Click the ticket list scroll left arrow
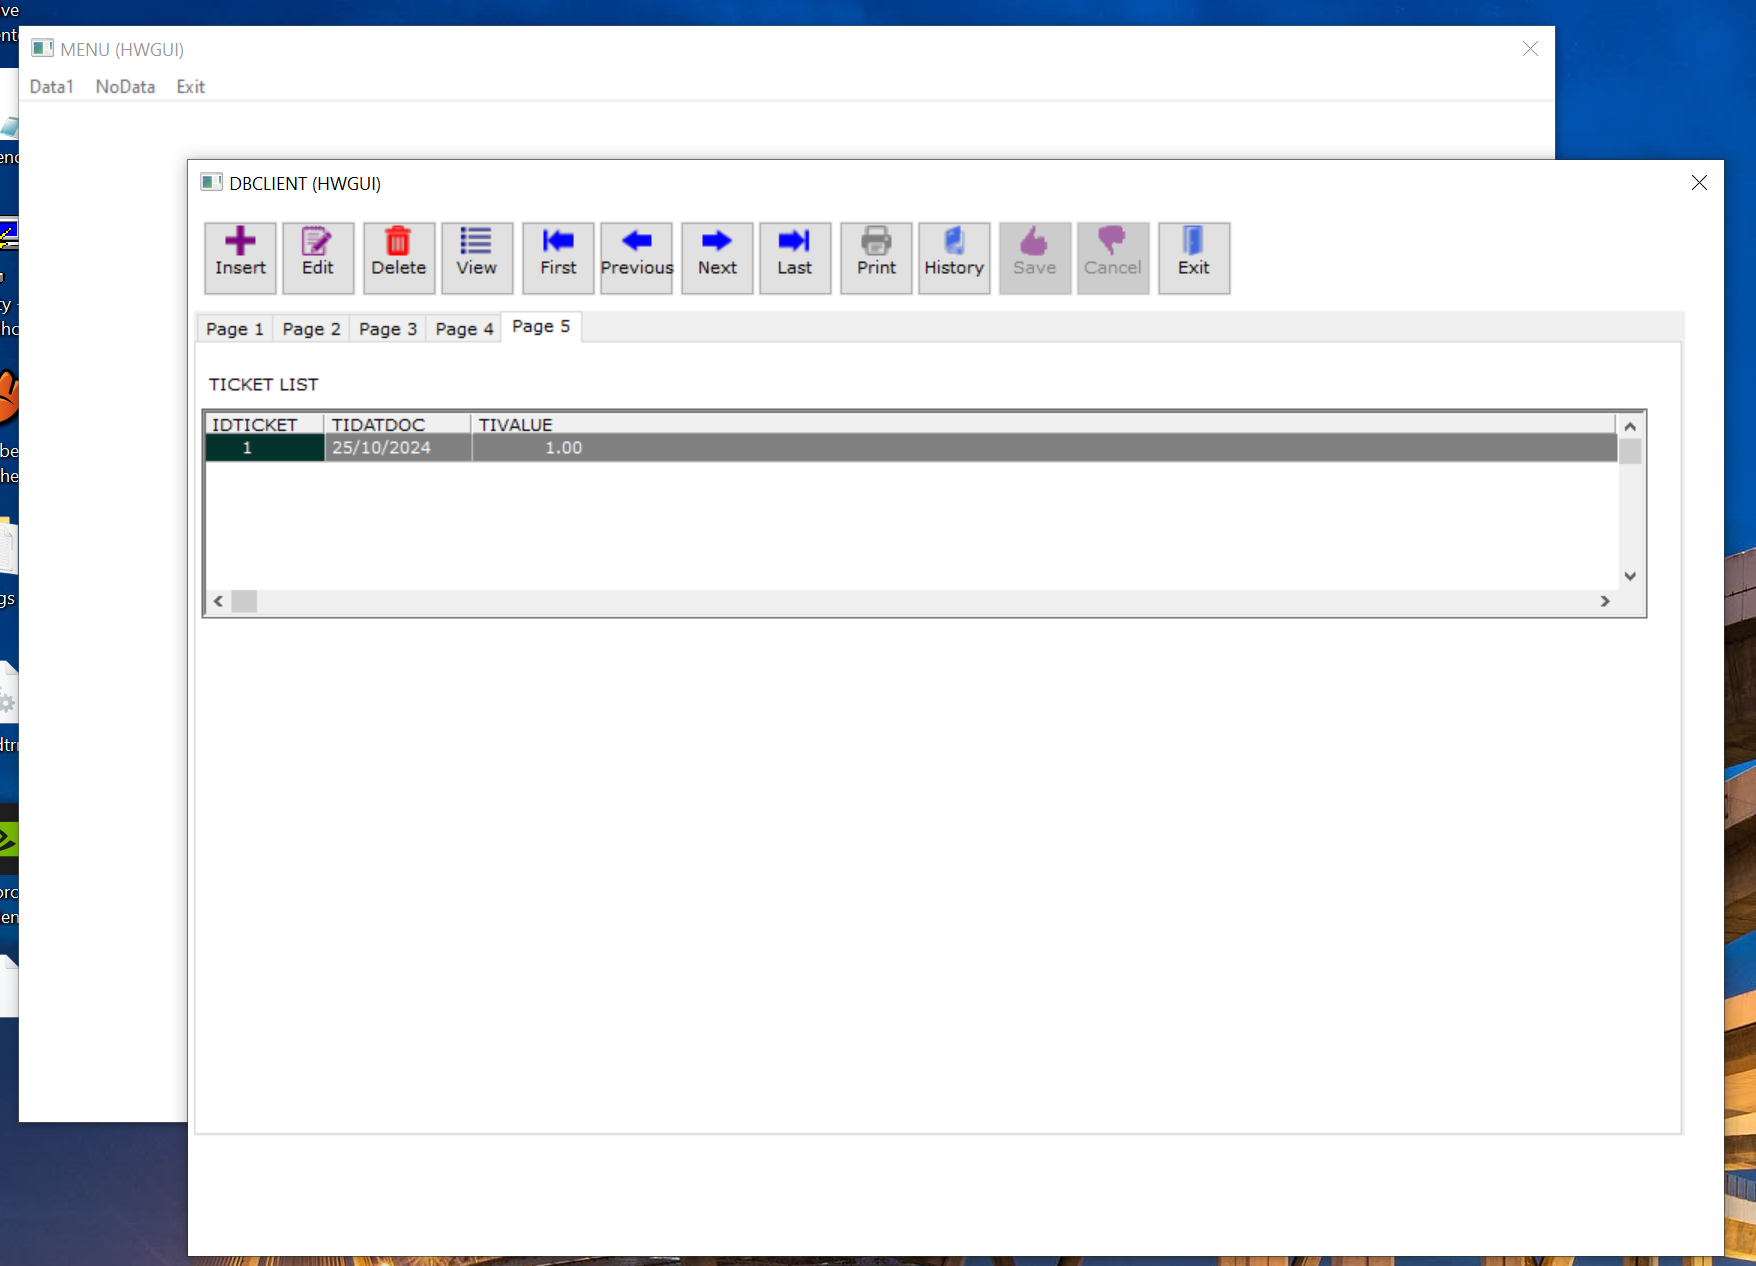The height and width of the screenshot is (1266, 1756). coord(218,601)
